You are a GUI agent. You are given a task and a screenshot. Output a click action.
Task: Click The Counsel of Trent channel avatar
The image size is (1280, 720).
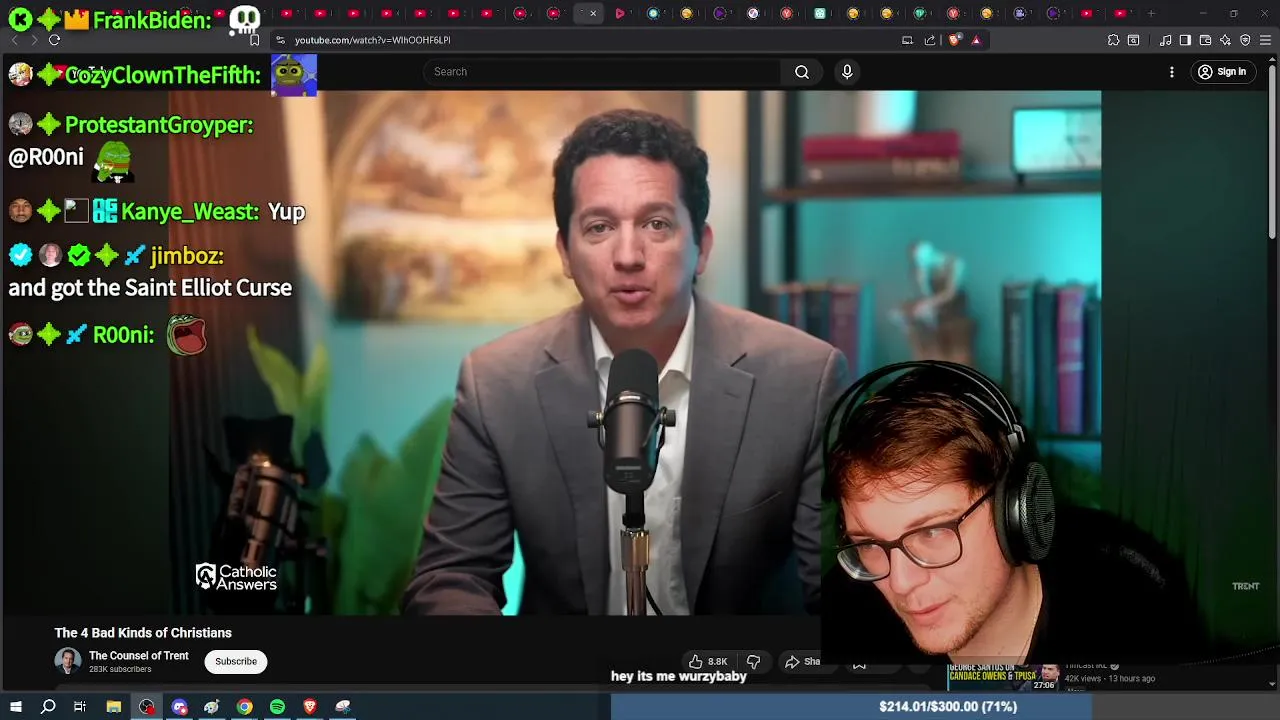coord(67,661)
